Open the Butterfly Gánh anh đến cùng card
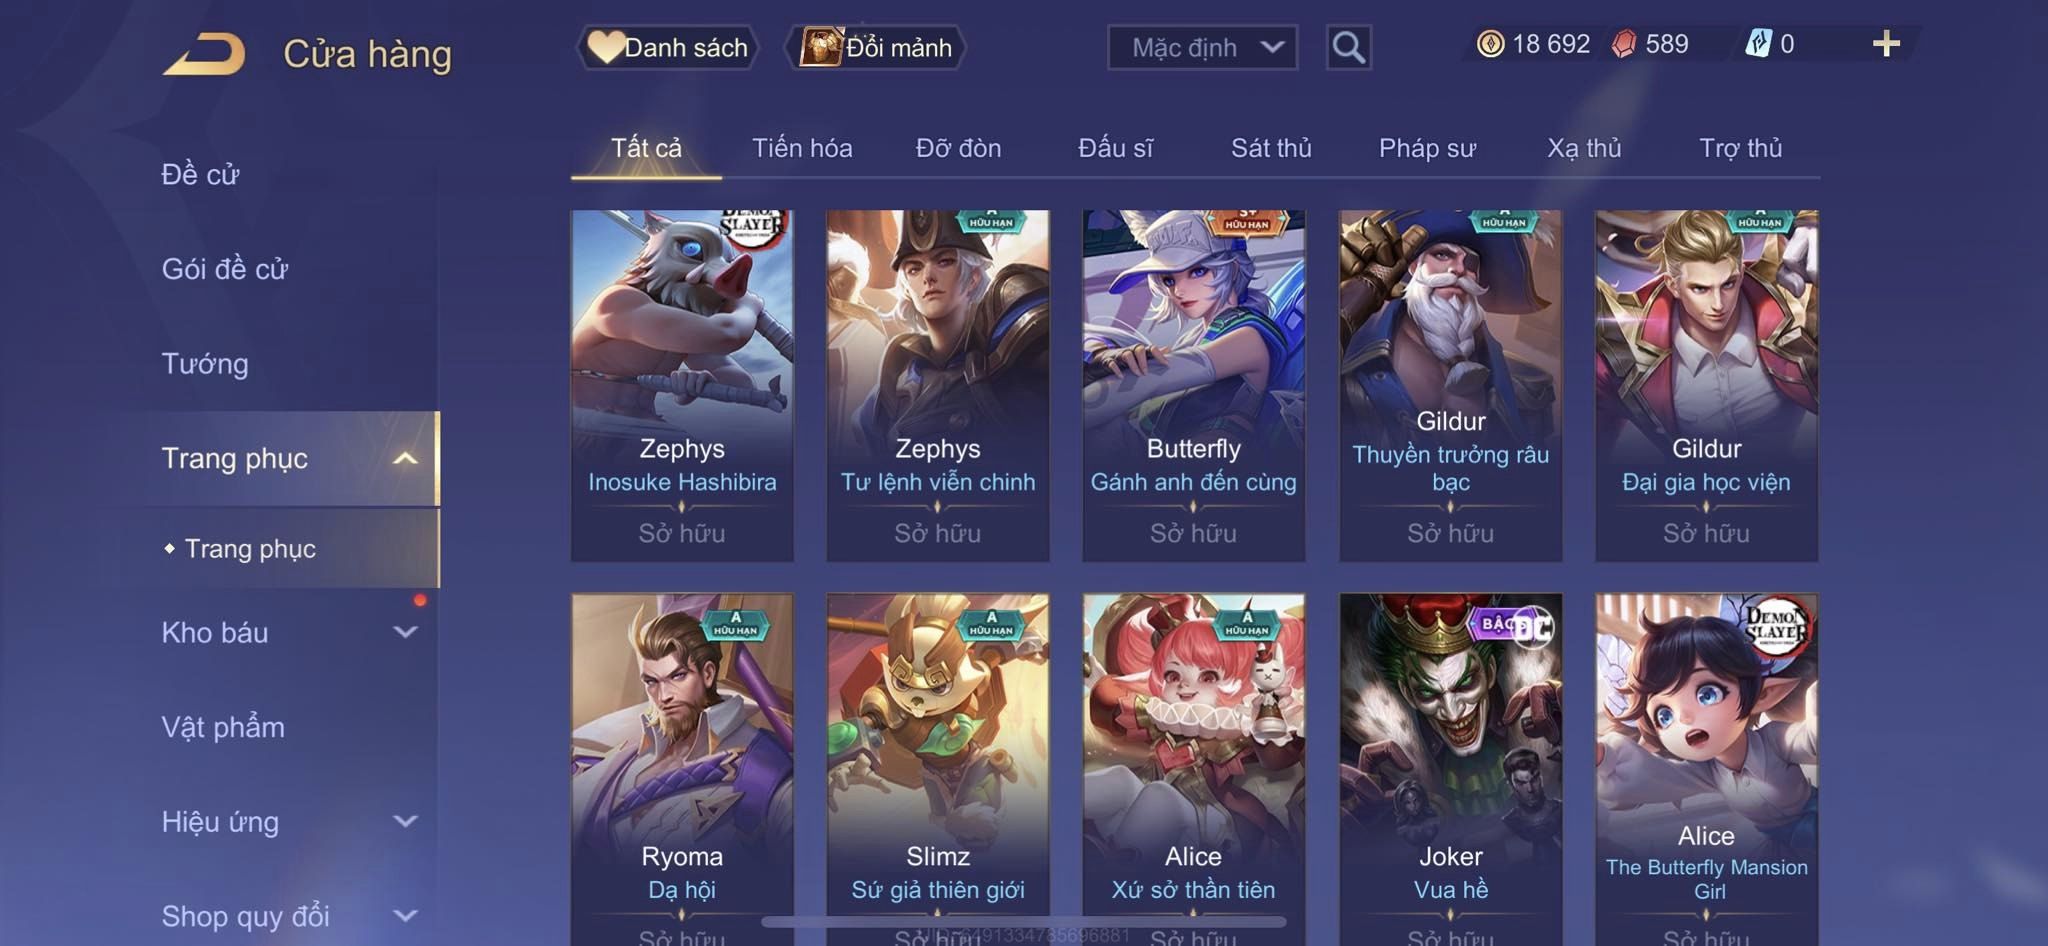Viewport: 2048px width, 946px height. coord(1193,385)
